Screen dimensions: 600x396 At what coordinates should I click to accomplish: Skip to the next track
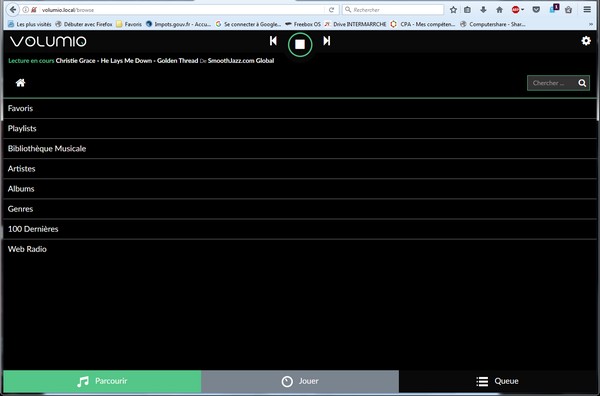(326, 41)
